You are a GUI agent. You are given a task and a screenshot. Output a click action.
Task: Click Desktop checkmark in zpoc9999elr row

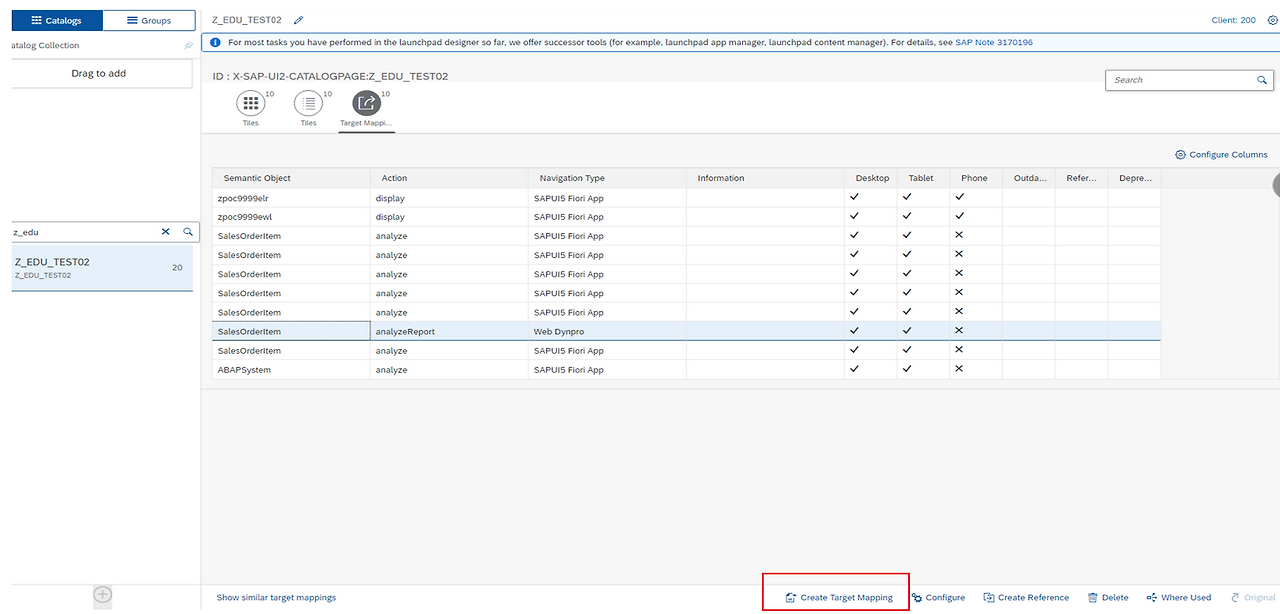pos(854,197)
